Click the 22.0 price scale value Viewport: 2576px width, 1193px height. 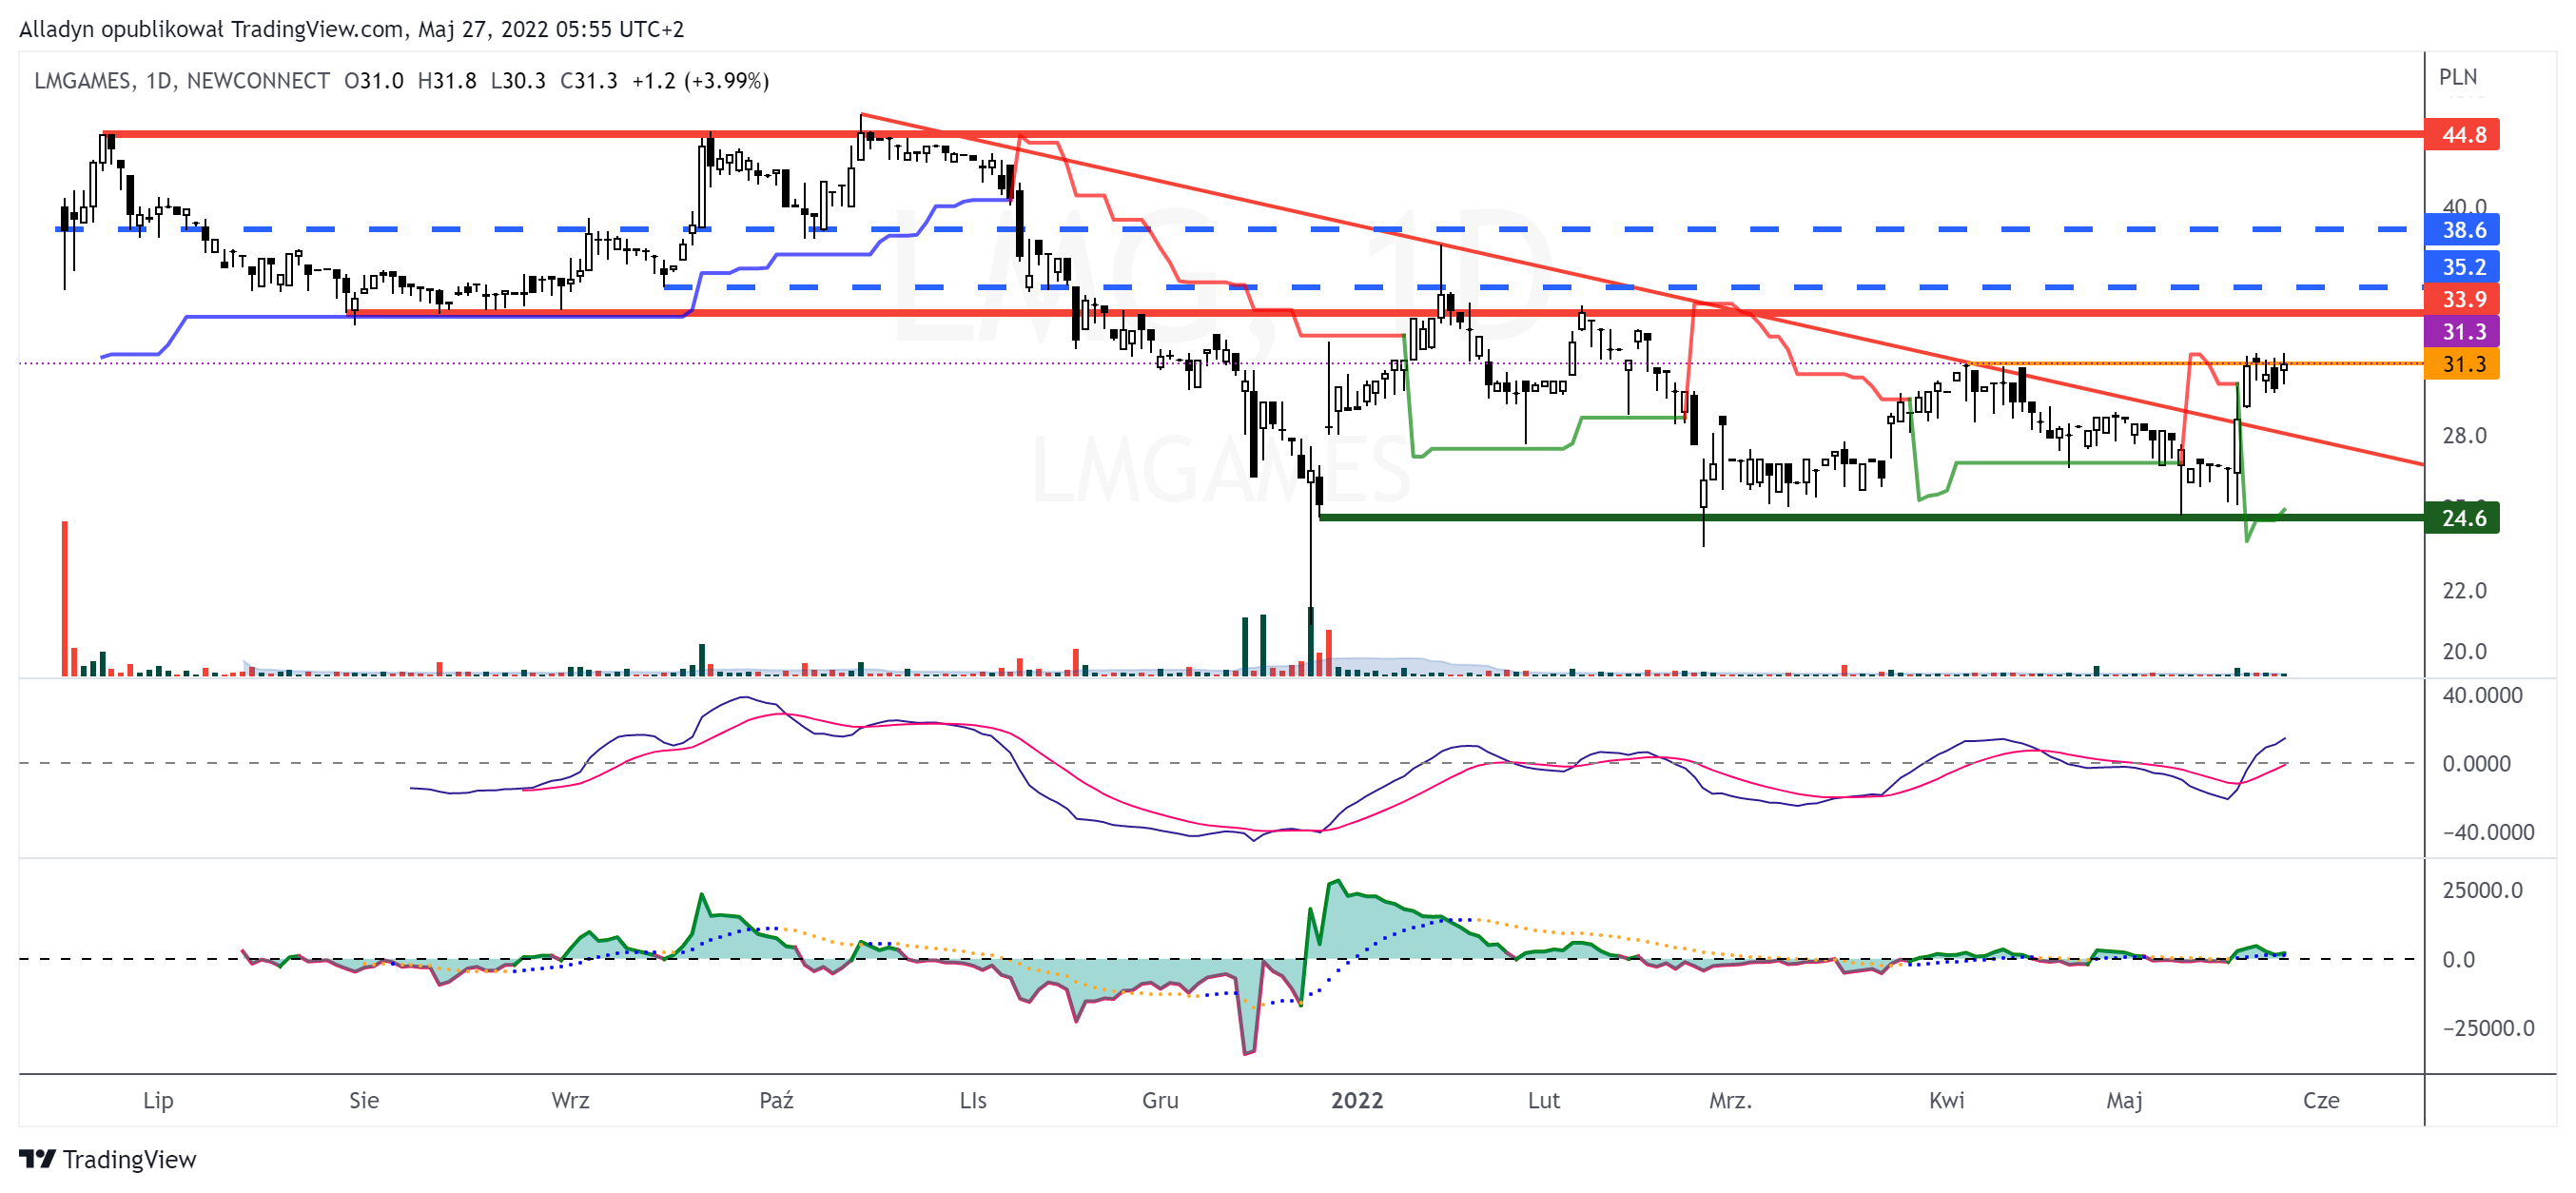point(2464,590)
